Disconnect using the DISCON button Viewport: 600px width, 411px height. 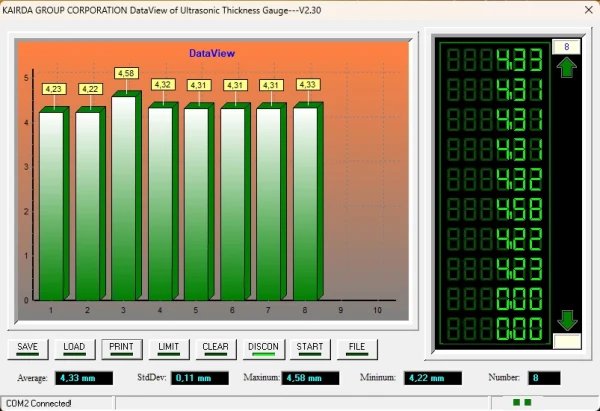264,349
